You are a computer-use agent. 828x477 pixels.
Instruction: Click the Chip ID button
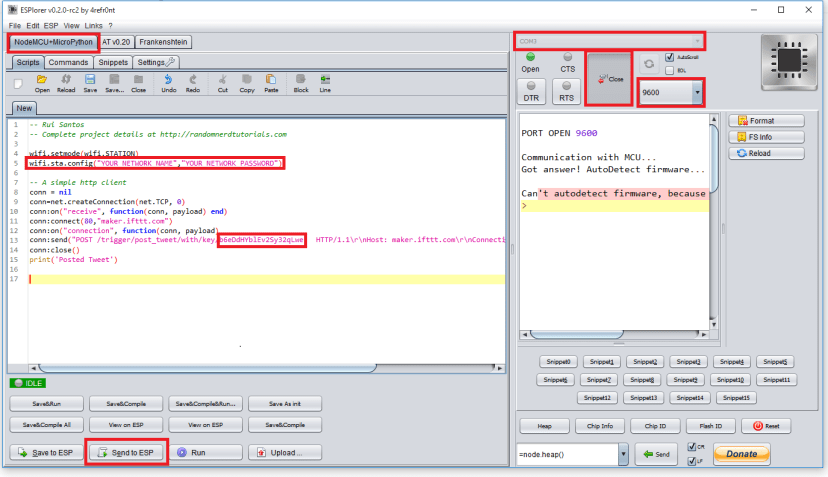click(655, 426)
